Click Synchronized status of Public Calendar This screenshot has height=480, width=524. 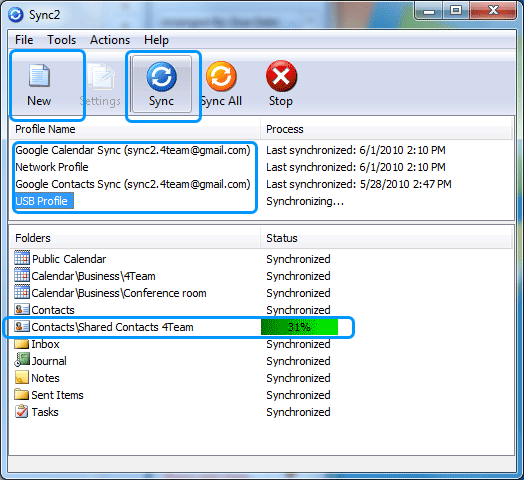point(298,259)
